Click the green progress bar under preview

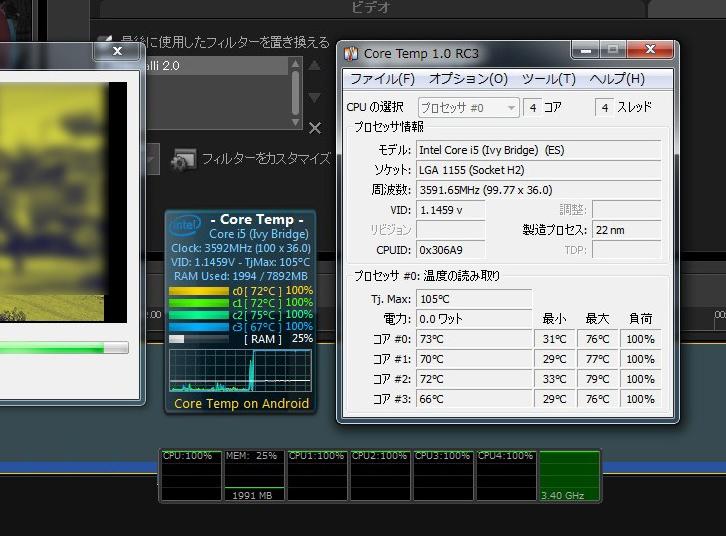coord(62,348)
